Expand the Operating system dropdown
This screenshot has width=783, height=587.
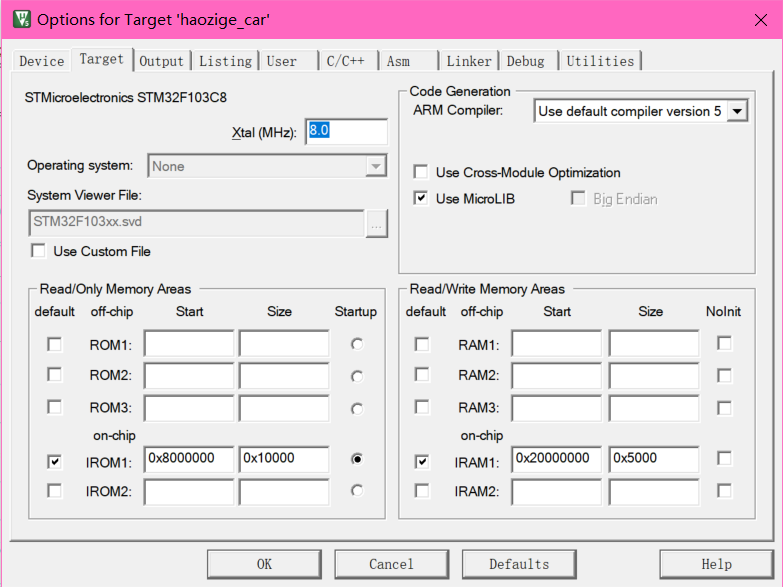(x=376, y=166)
